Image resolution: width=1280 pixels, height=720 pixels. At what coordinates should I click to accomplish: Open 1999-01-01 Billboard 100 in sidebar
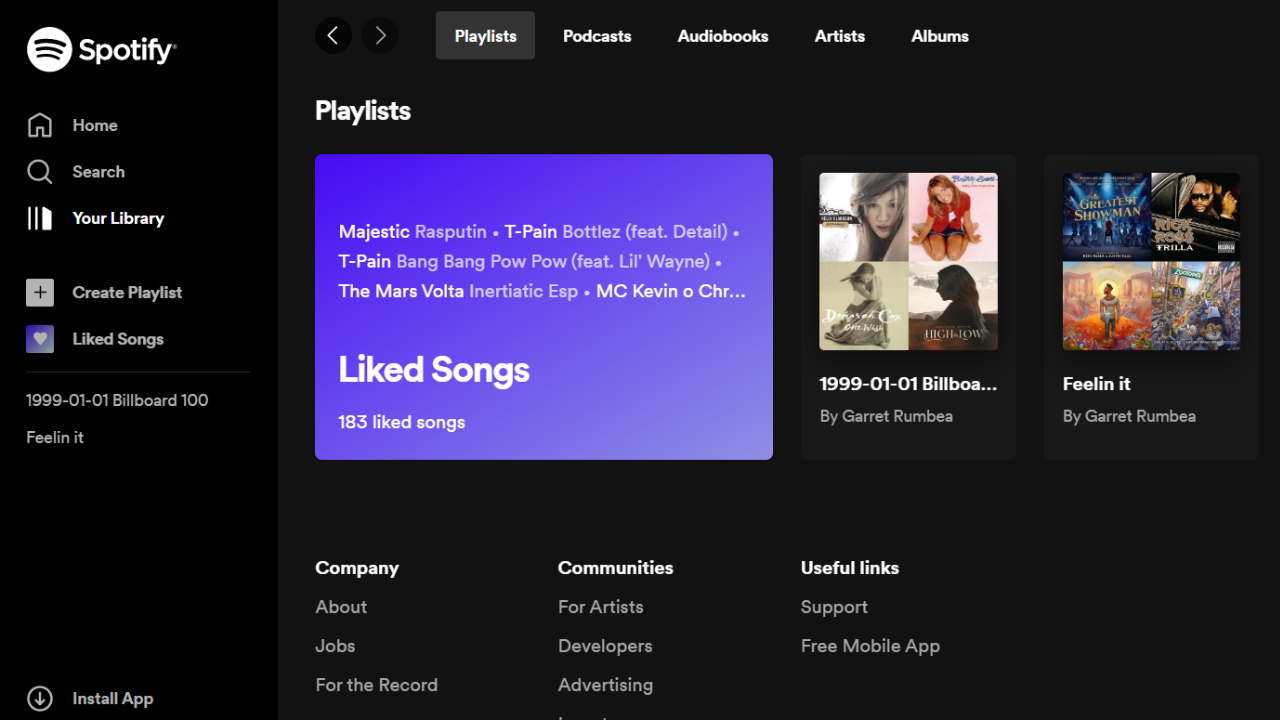(x=117, y=400)
